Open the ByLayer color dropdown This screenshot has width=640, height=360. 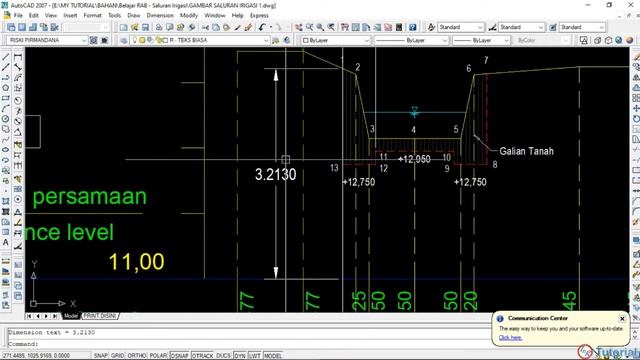tap(336, 40)
